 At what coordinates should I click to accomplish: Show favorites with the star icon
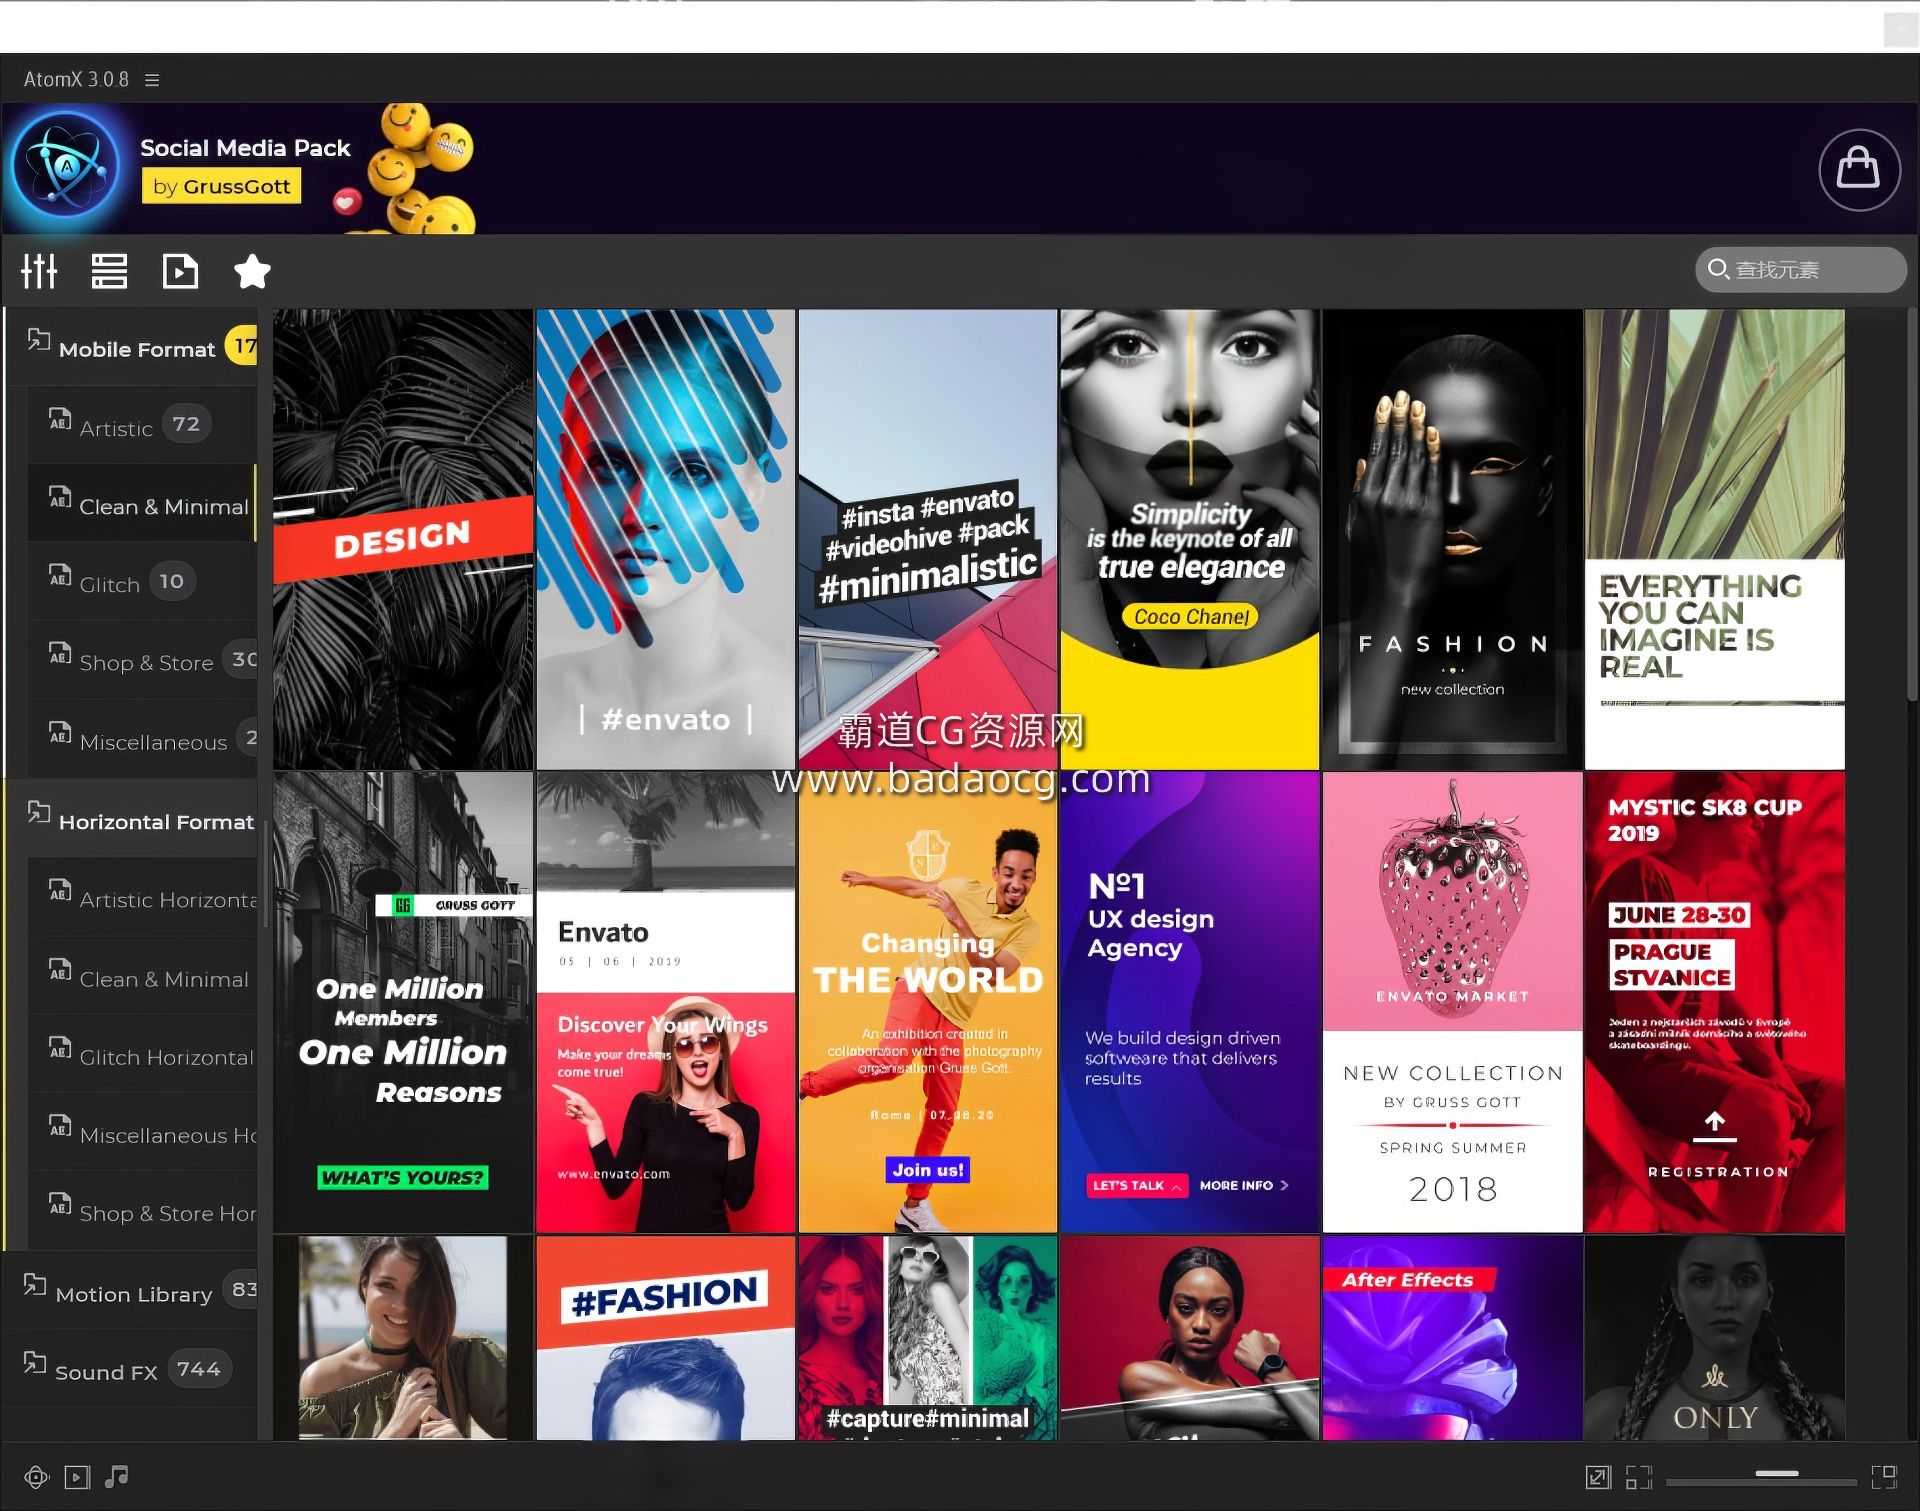tap(251, 271)
